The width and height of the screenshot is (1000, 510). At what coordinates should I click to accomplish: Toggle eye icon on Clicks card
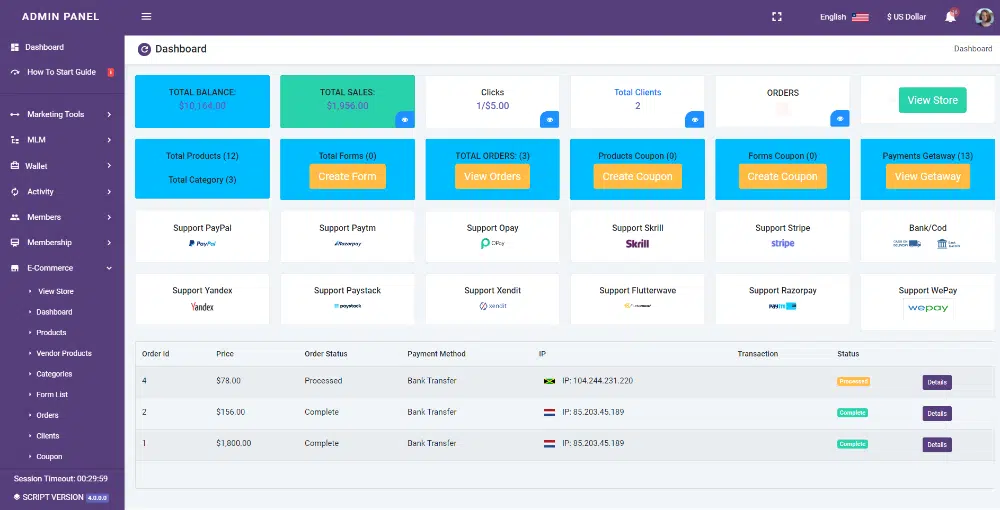pyautogui.click(x=549, y=119)
